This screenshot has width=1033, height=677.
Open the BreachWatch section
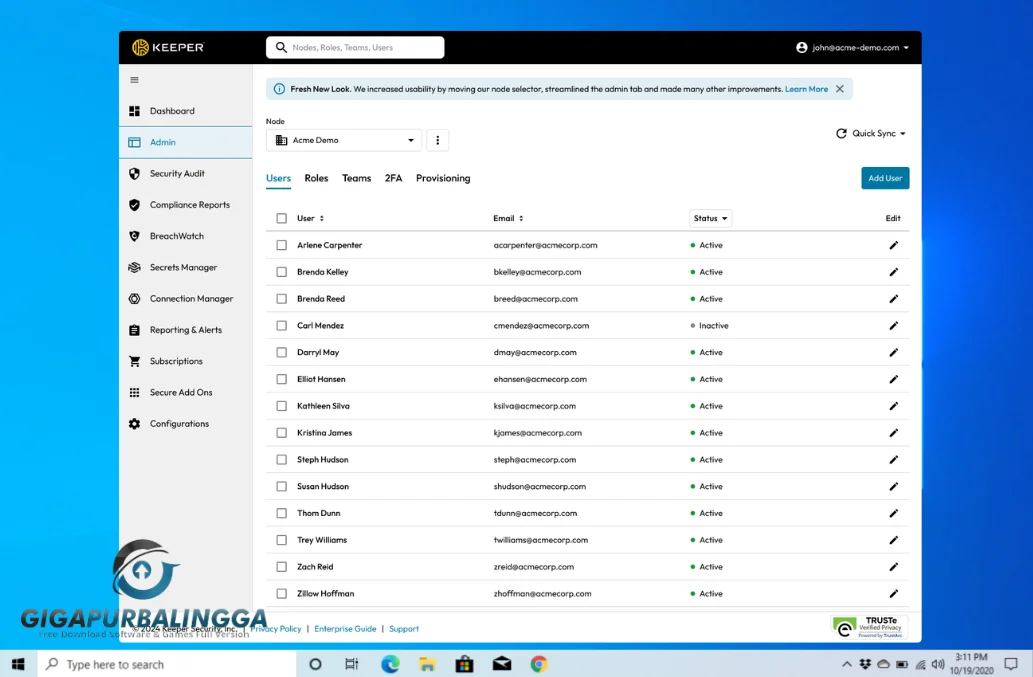click(x=176, y=236)
